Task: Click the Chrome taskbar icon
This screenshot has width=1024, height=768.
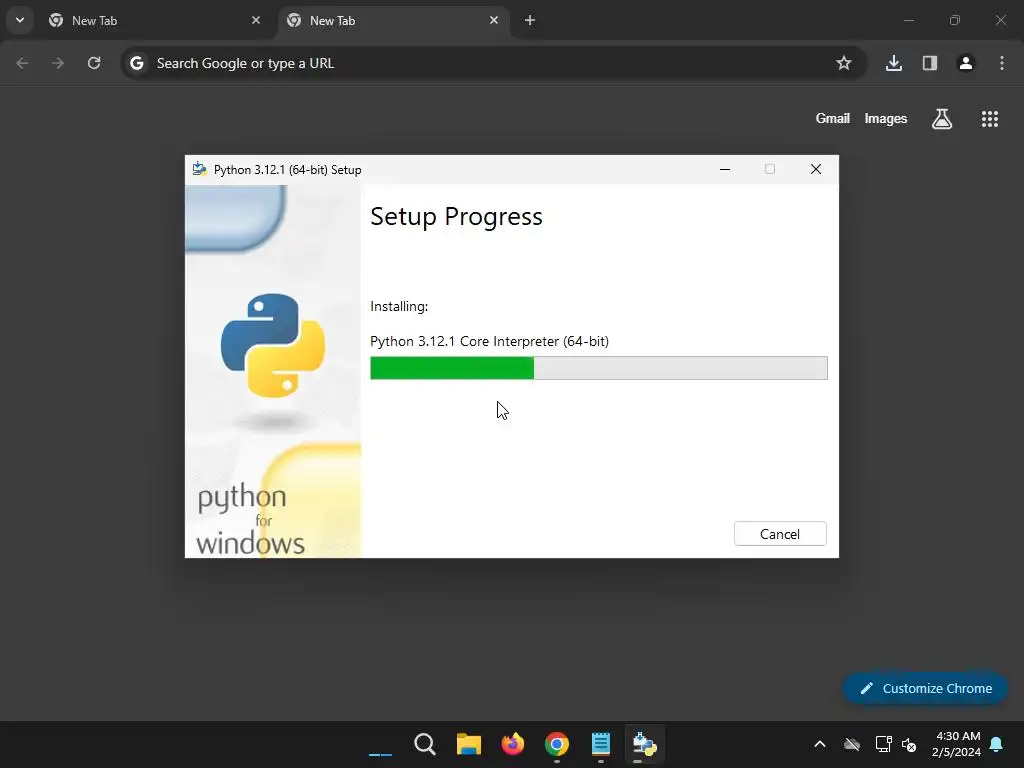Action: pos(557,744)
